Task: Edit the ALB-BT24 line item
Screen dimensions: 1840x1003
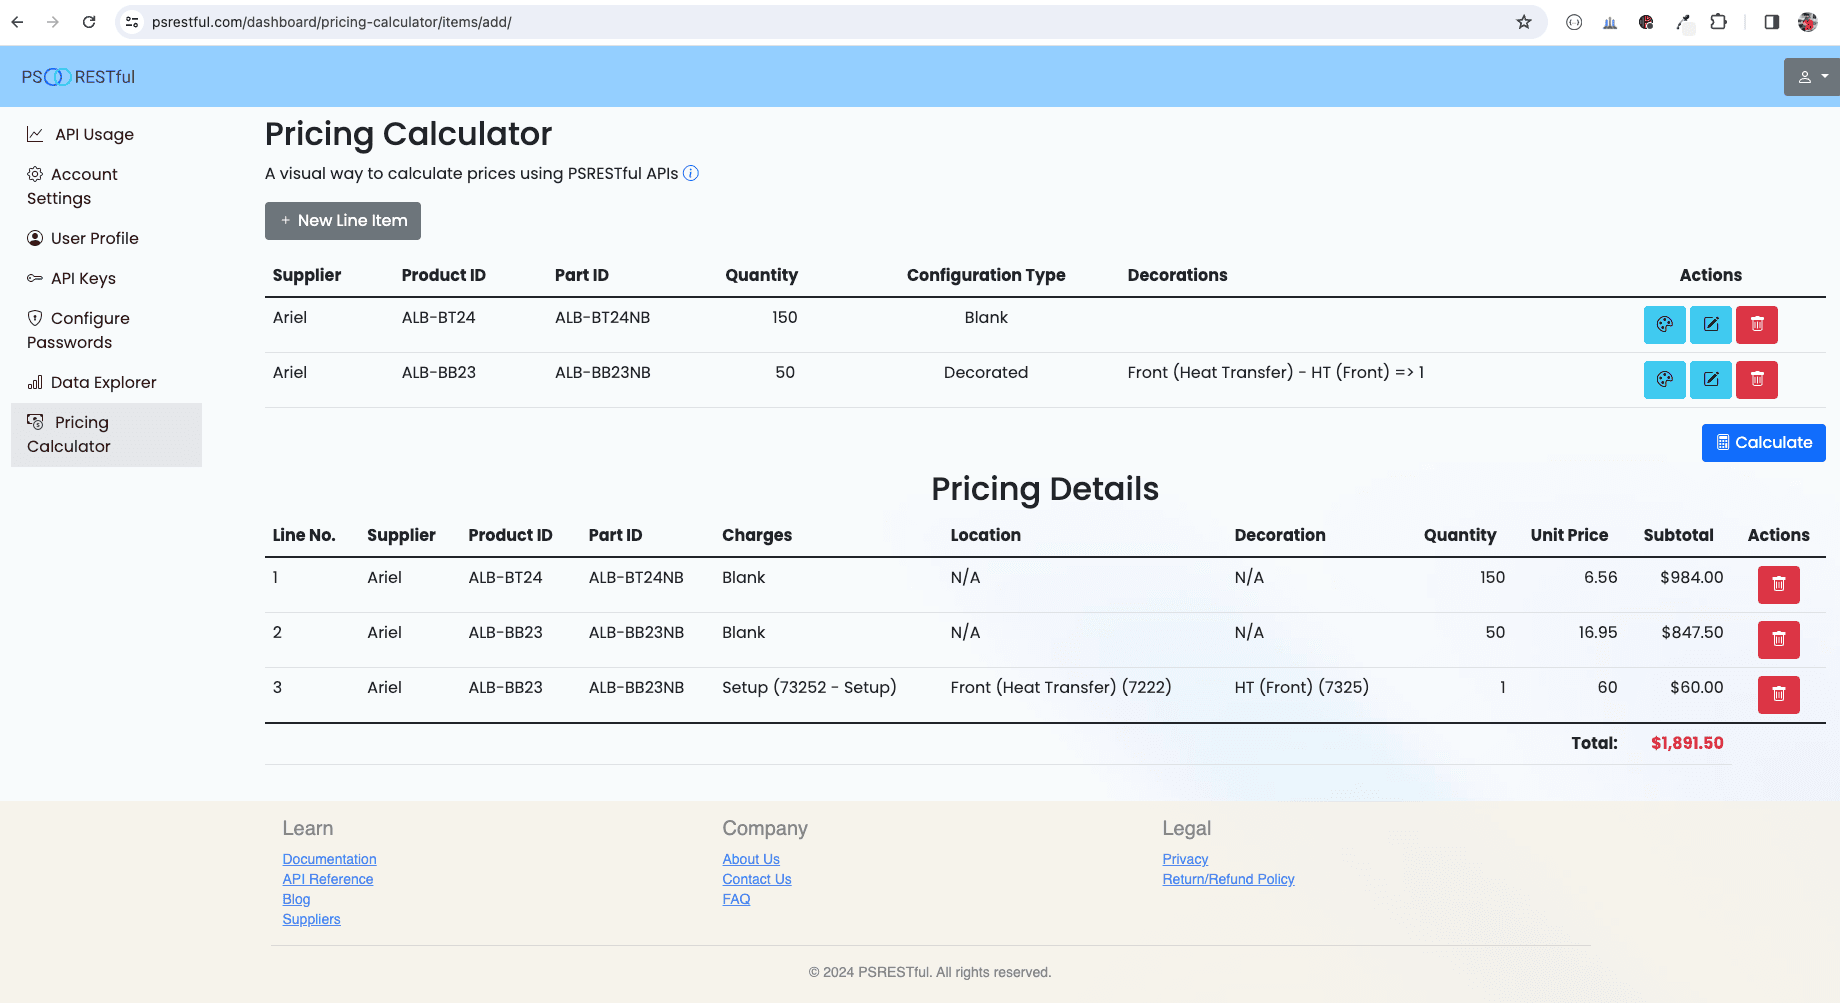Action: pos(1710,325)
